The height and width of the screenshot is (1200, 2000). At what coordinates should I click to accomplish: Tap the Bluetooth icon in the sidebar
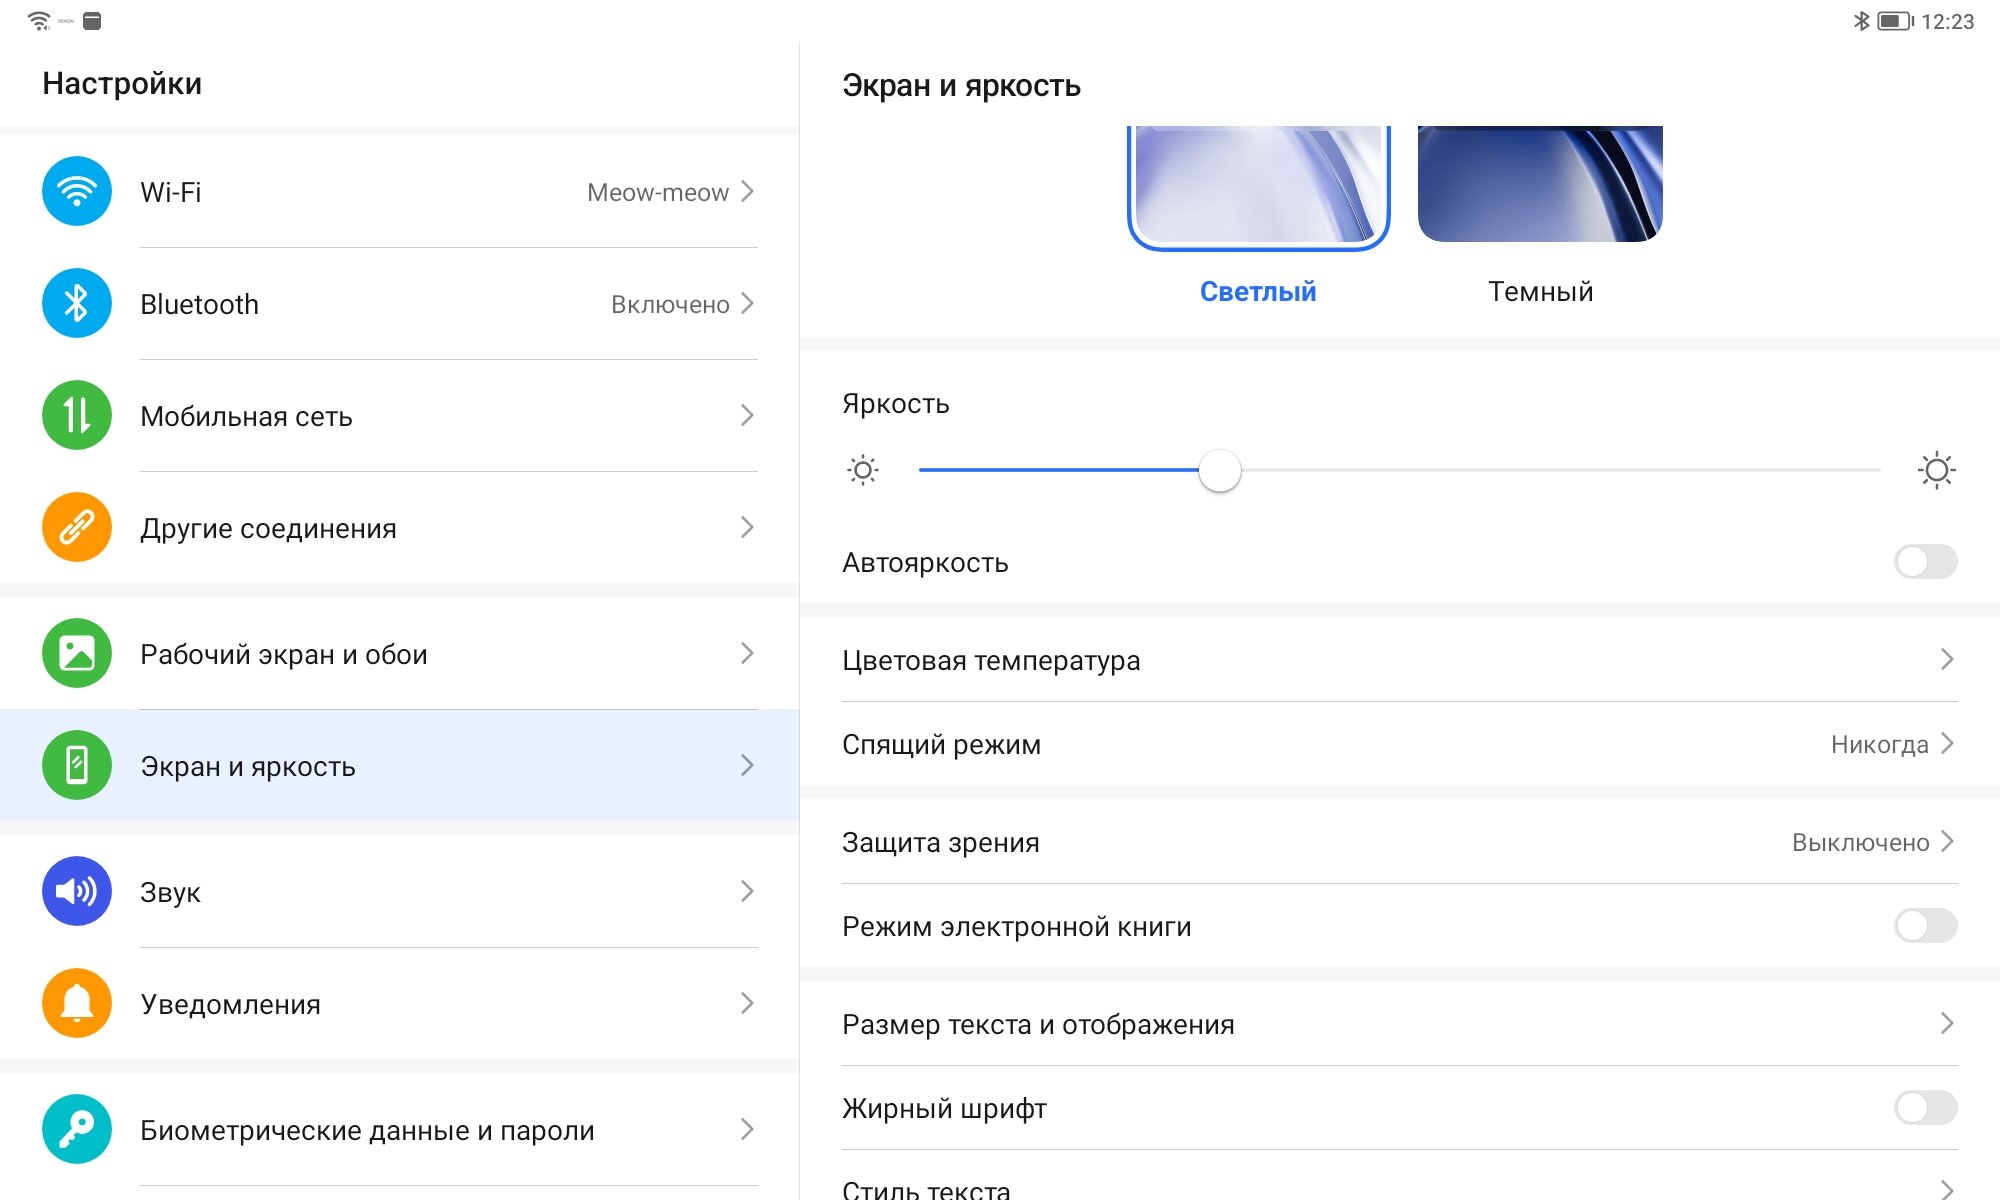(77, 303)
